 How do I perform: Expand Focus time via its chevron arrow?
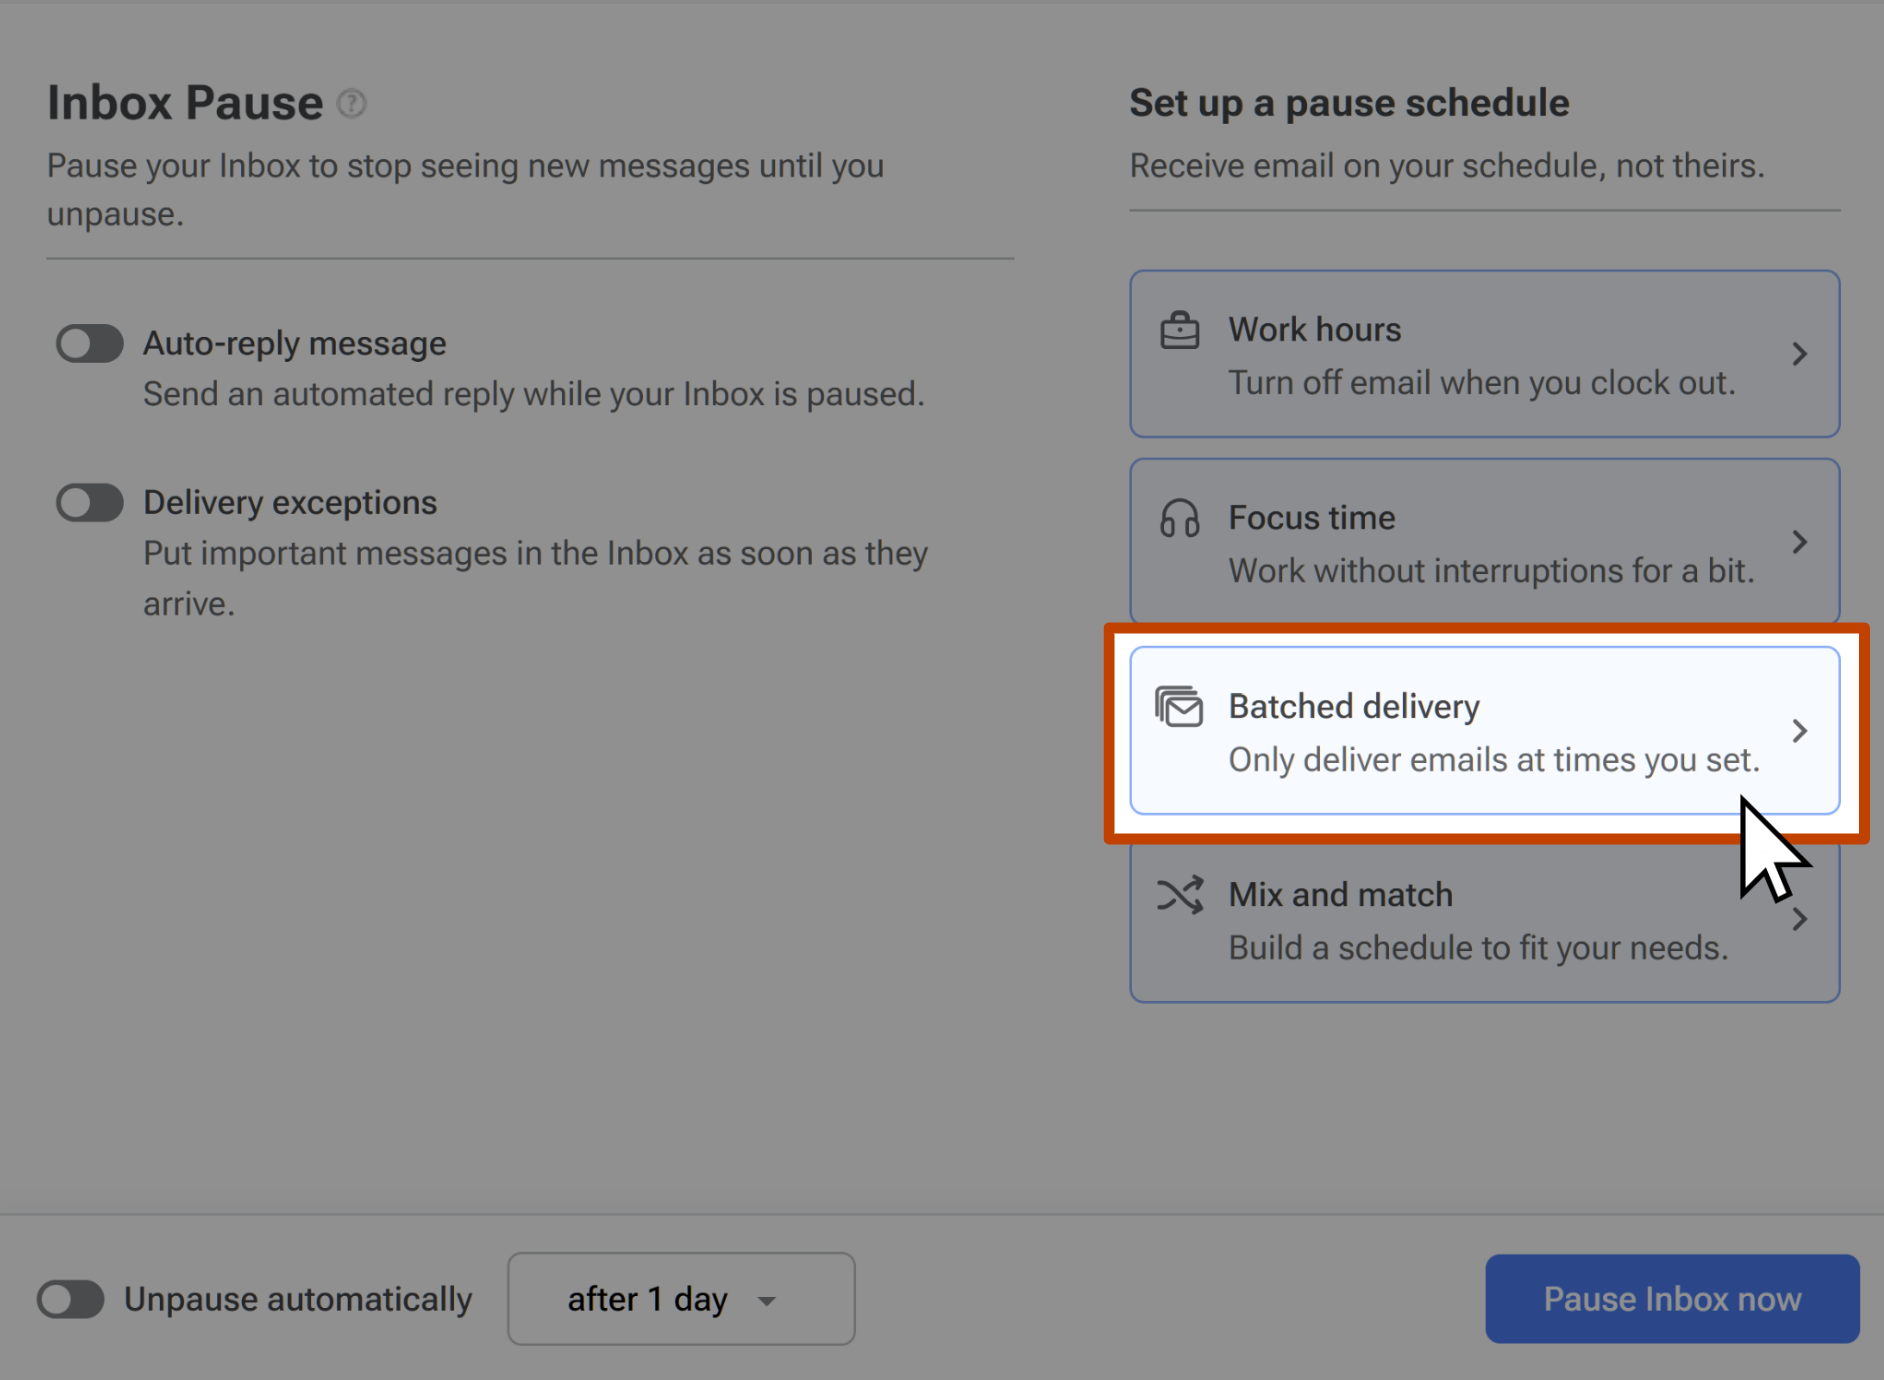1799,542
